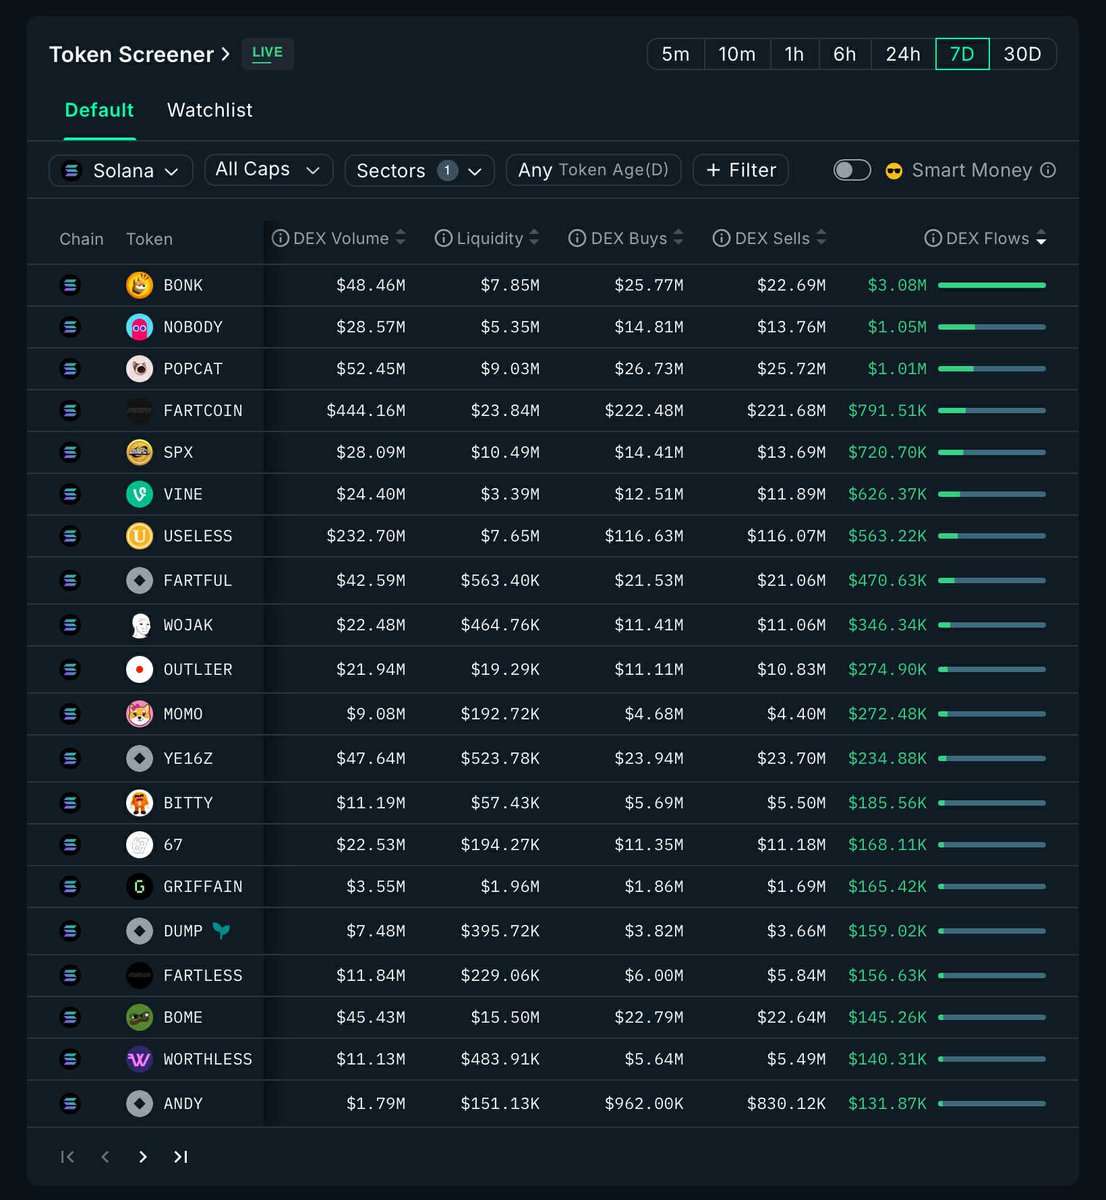Click the NOBODY token icon
Screen dimensions: 1106x1200
[x=139, y=327]
